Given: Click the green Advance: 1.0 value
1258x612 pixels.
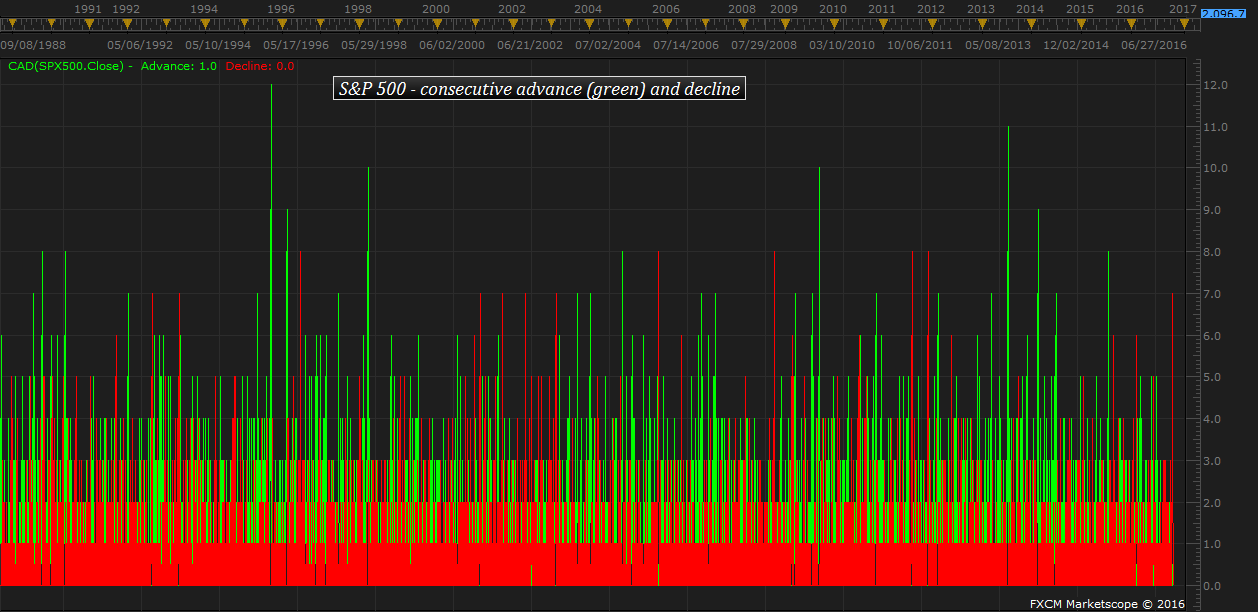Looking at the screenshot, I should tap(179, 66).
